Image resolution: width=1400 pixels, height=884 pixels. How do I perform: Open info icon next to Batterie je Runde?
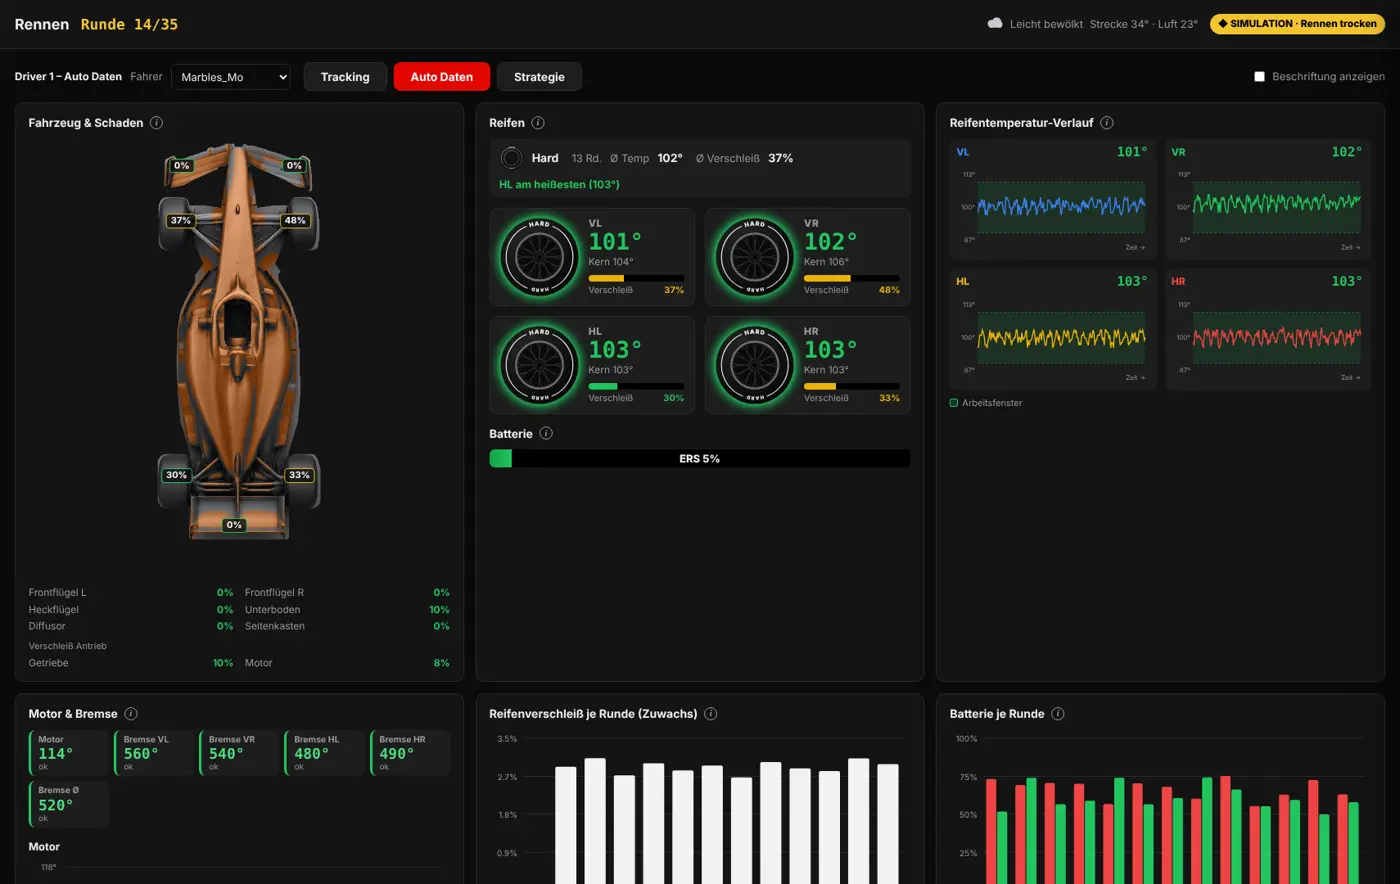click(x=1058, y=714)
